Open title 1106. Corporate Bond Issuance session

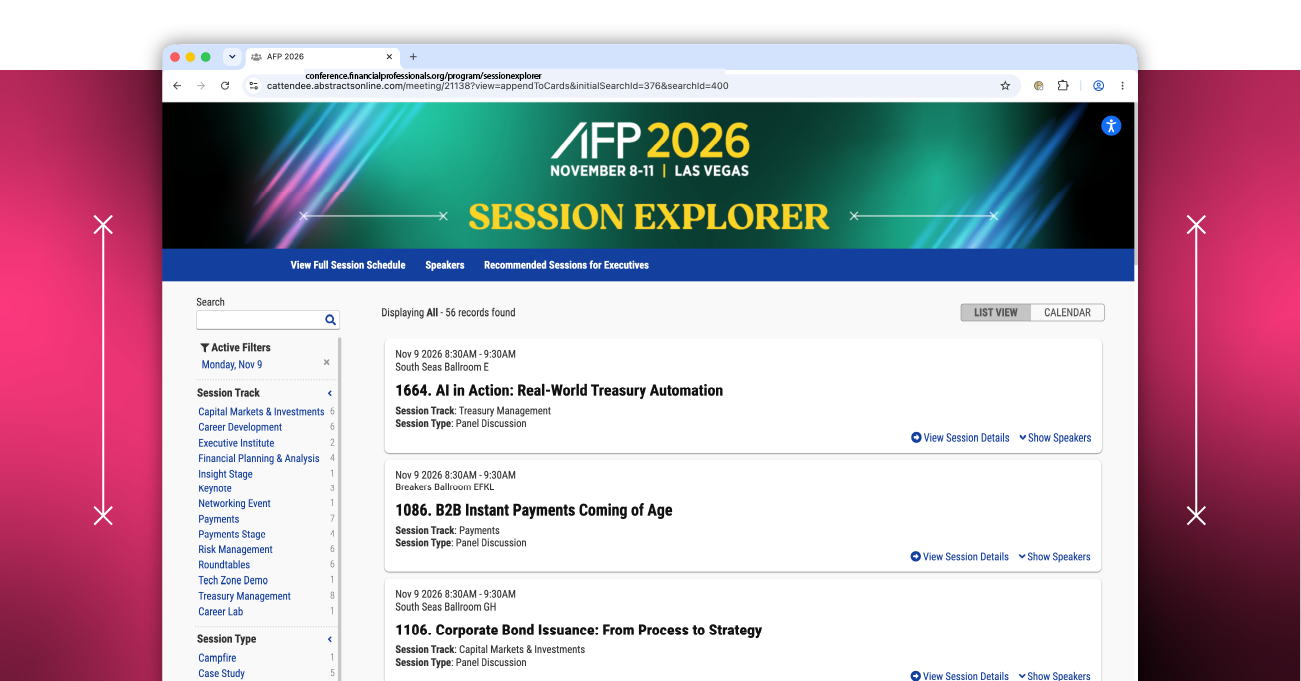click(579, 630)
